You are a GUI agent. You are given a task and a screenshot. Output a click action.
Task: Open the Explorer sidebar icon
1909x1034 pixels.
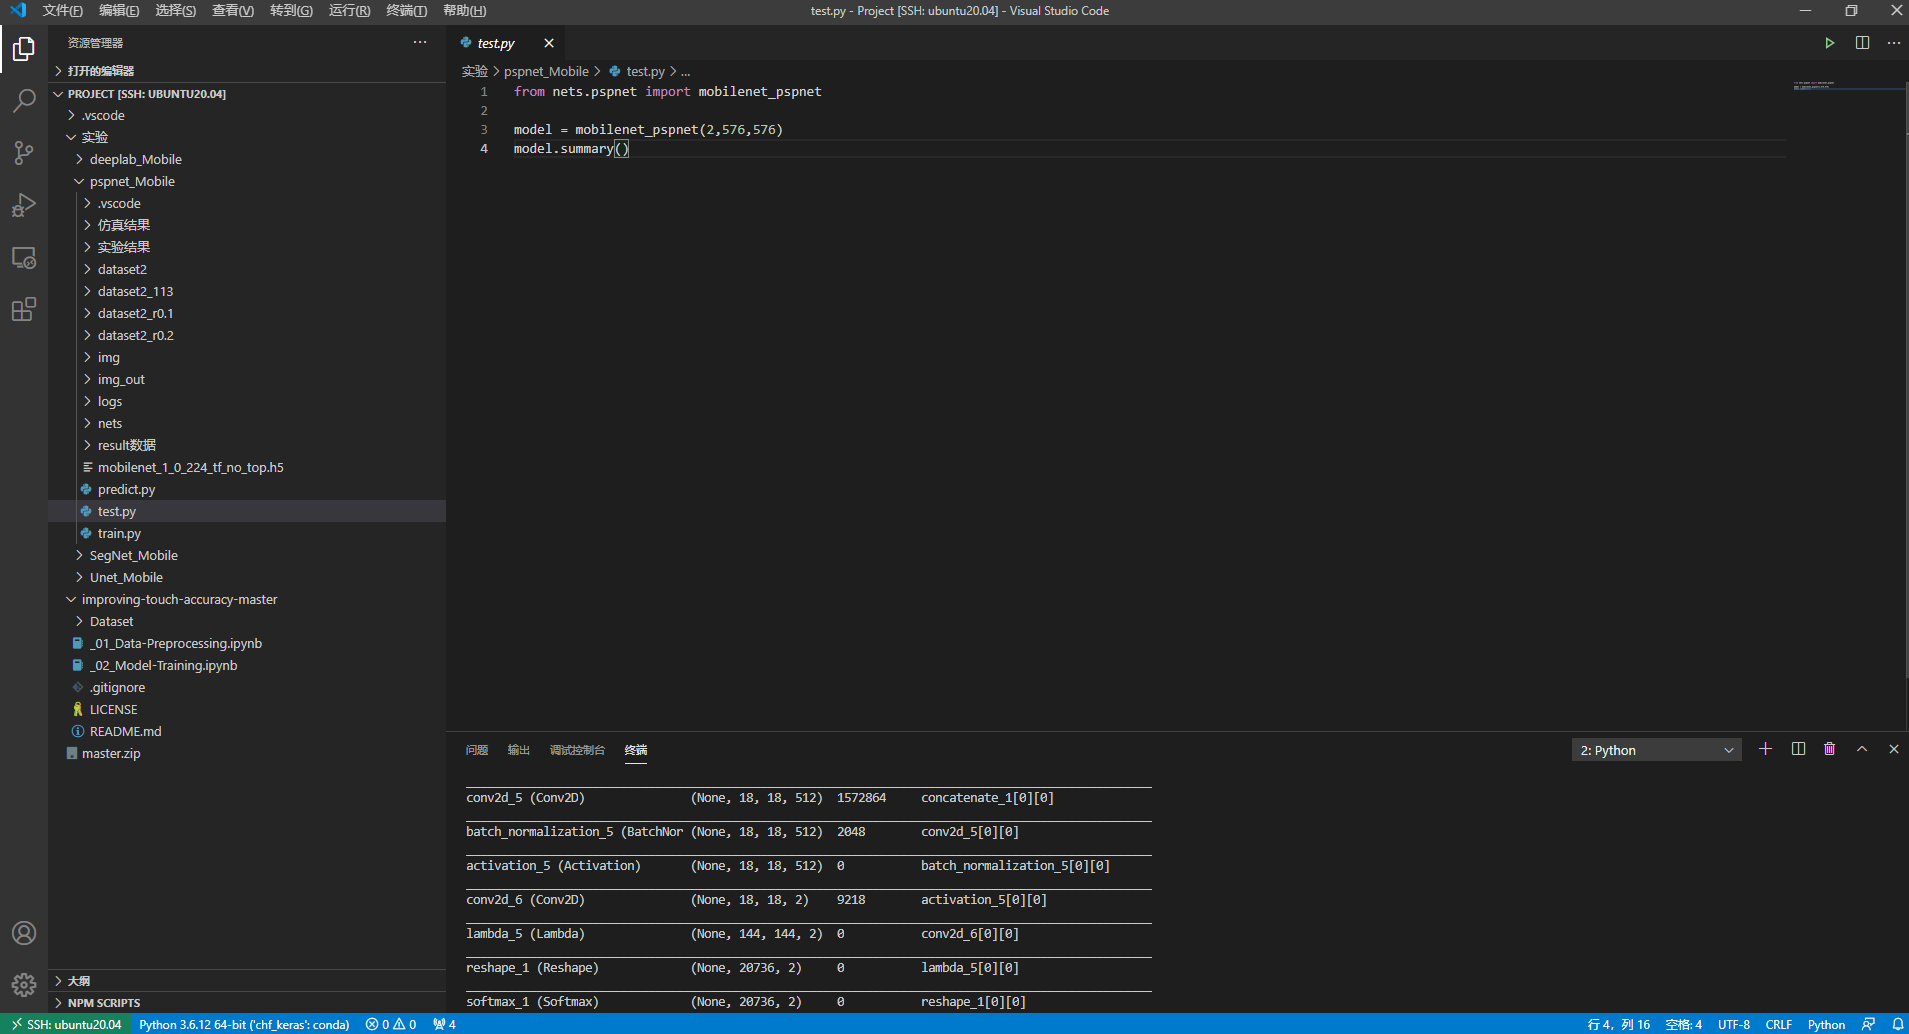coord(23,48)
